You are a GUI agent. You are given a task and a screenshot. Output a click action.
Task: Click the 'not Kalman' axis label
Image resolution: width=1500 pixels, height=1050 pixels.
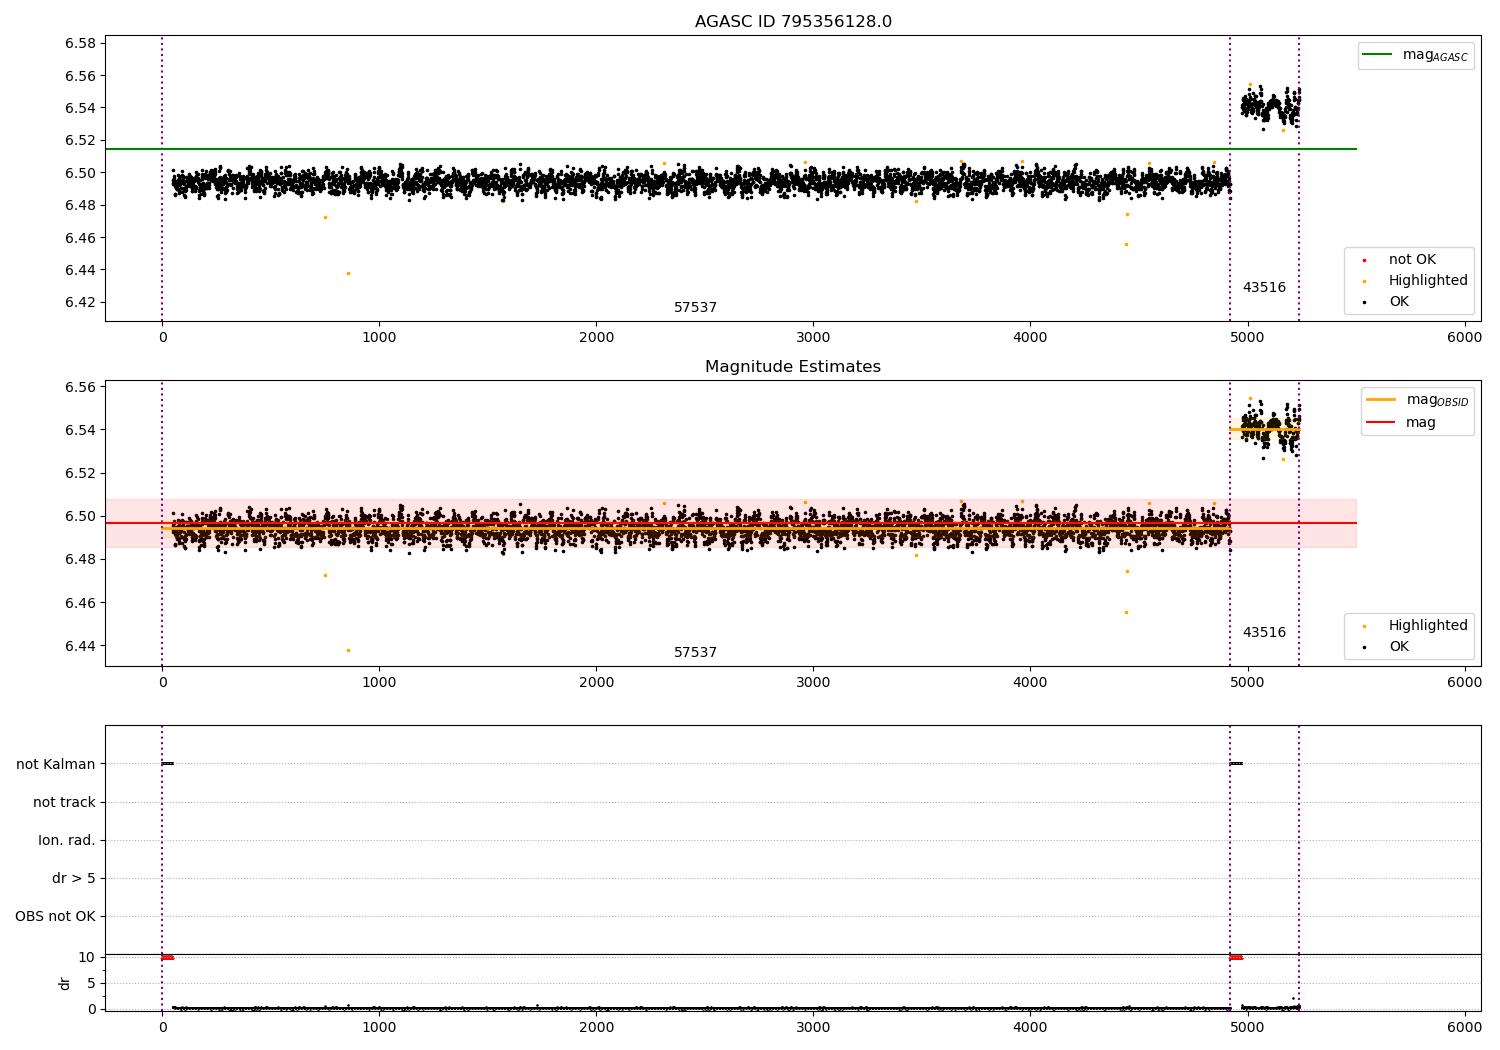pyautogui.click(x=56, y=765)
